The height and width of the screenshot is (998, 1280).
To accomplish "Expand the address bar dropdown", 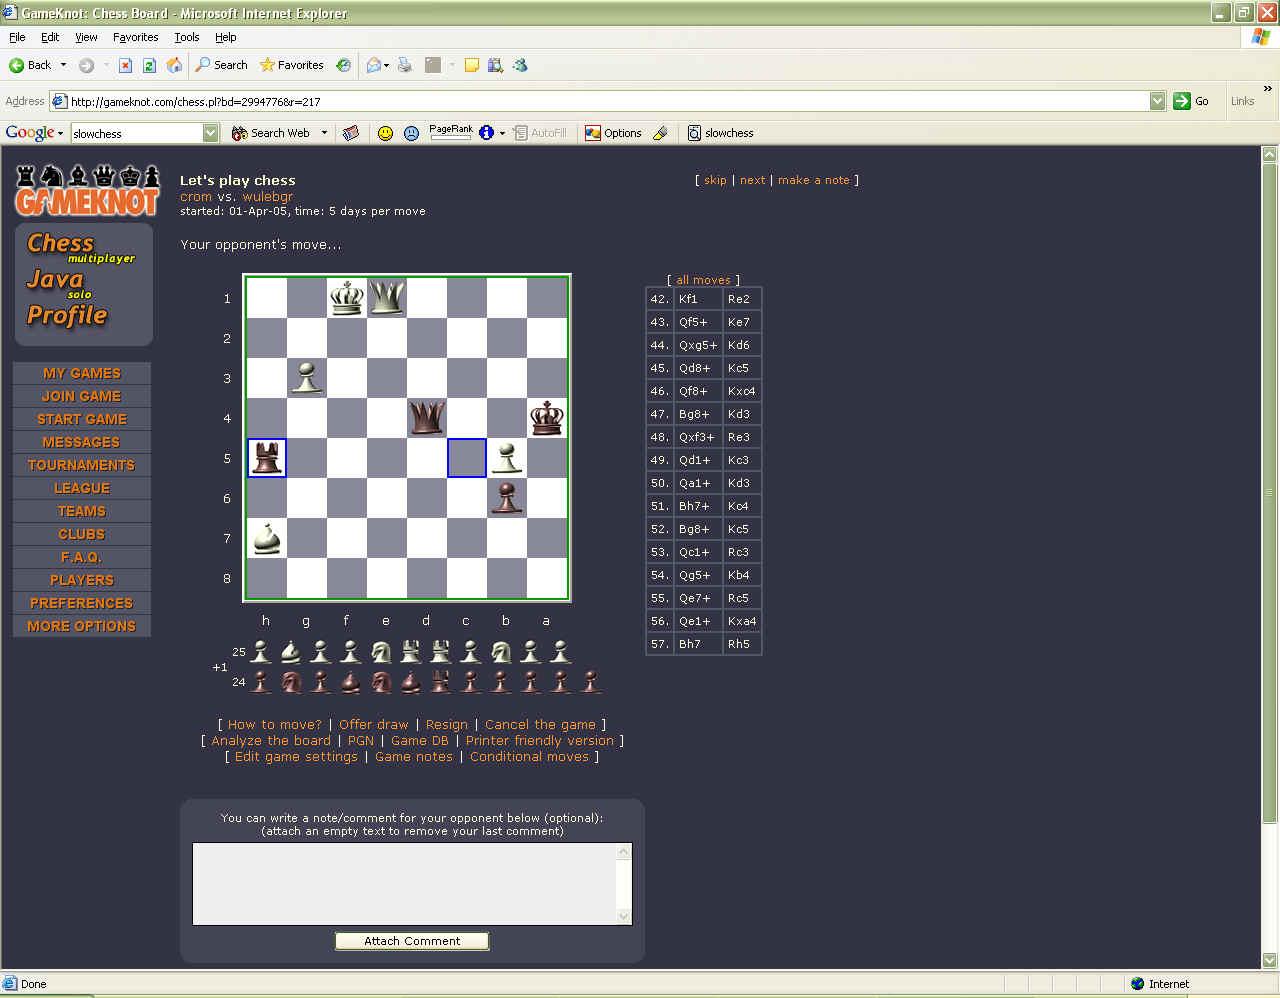I will coord(1157,101).
